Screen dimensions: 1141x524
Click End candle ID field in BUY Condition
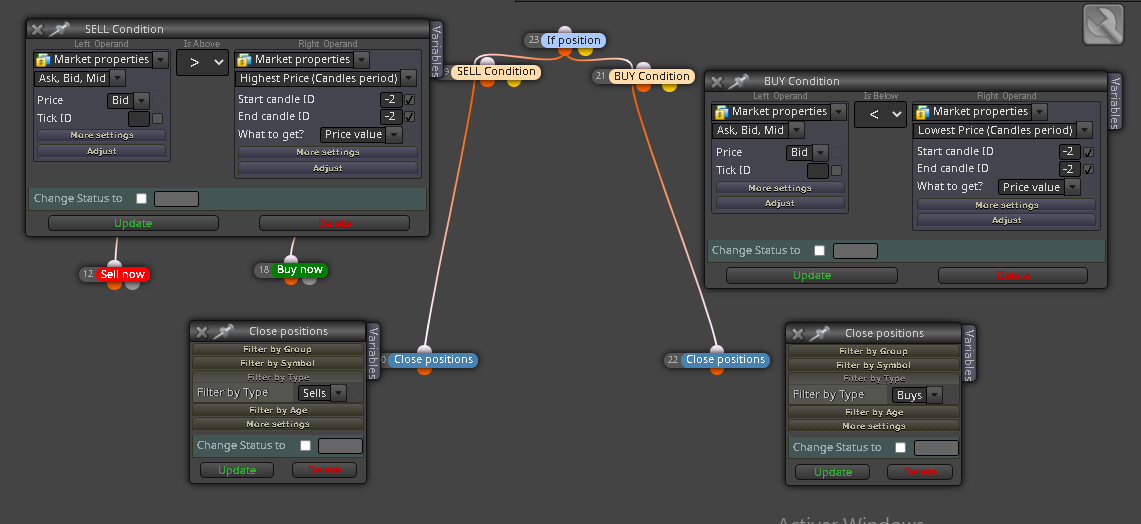click(1068, 169)
